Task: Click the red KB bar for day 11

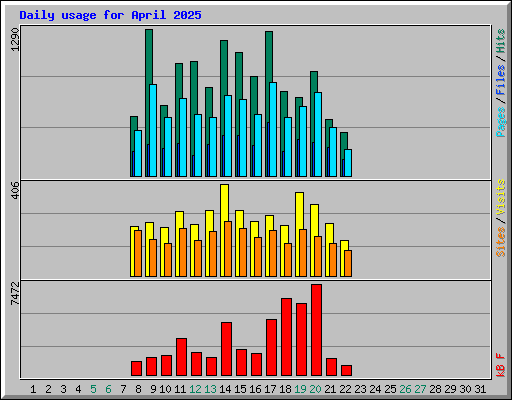Action: click(x=181, y=357)
